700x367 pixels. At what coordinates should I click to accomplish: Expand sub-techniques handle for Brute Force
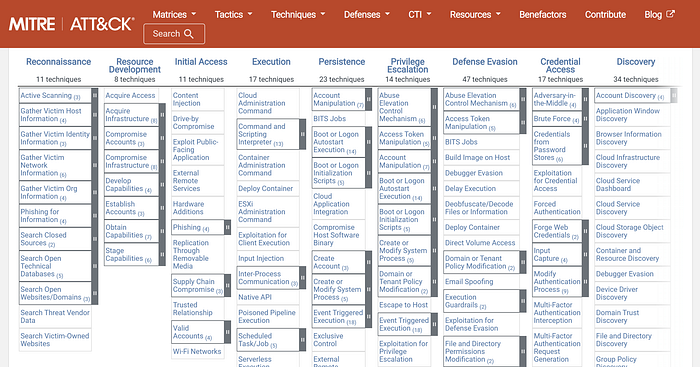pos(585,119)
